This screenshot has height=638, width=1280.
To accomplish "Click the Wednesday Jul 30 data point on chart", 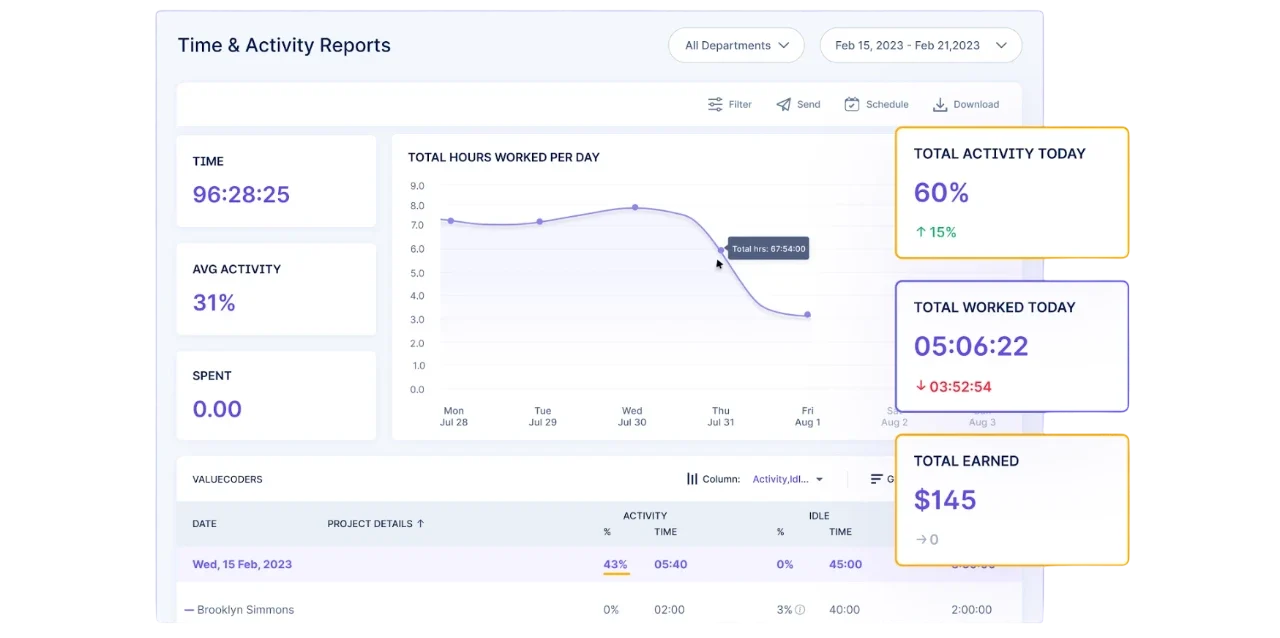I will (x=635, y=208).
